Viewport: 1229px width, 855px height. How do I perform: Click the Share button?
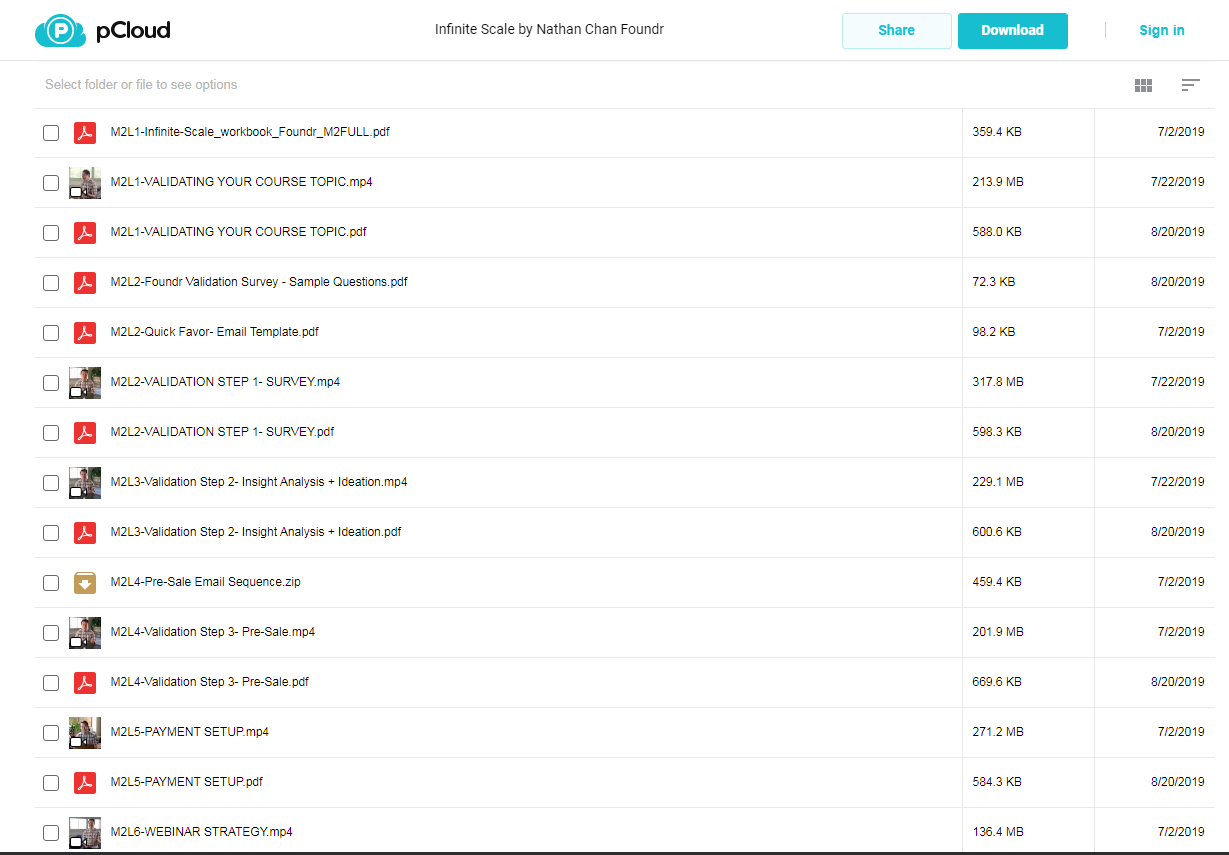click(x=896, y=31)
